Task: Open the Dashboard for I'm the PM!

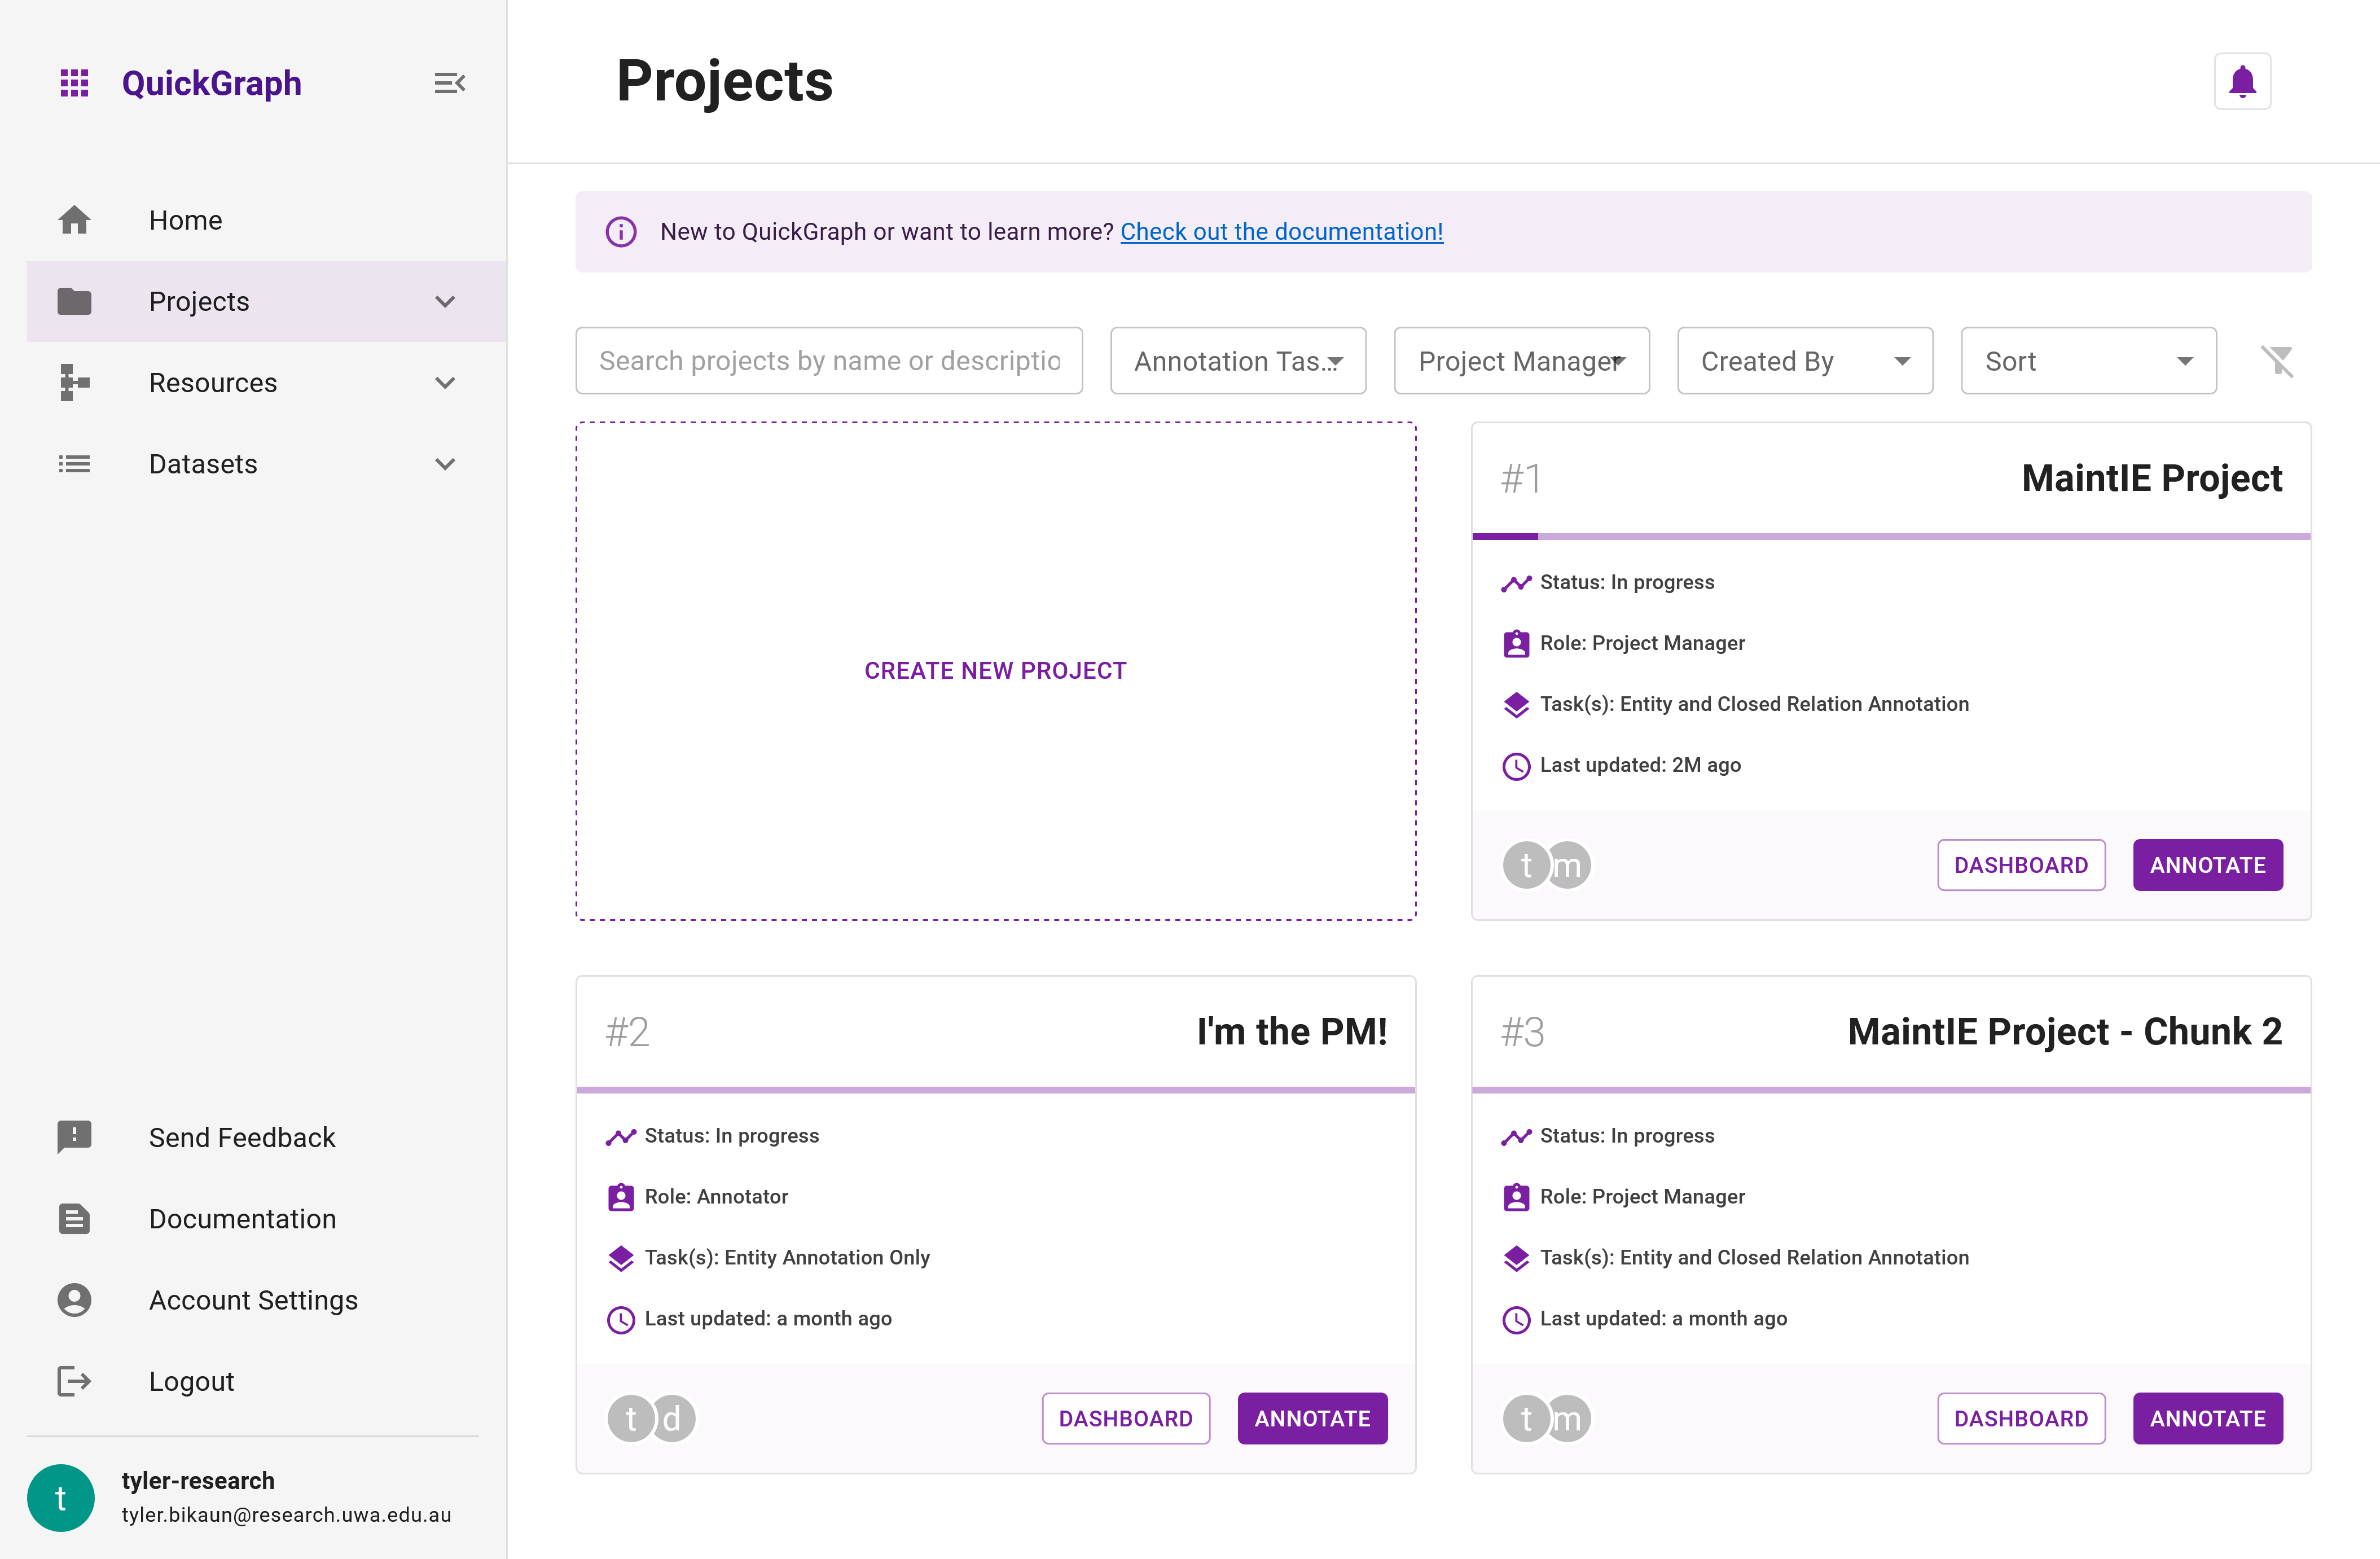Action: pyautogui.click(x=1125, y=1418)
